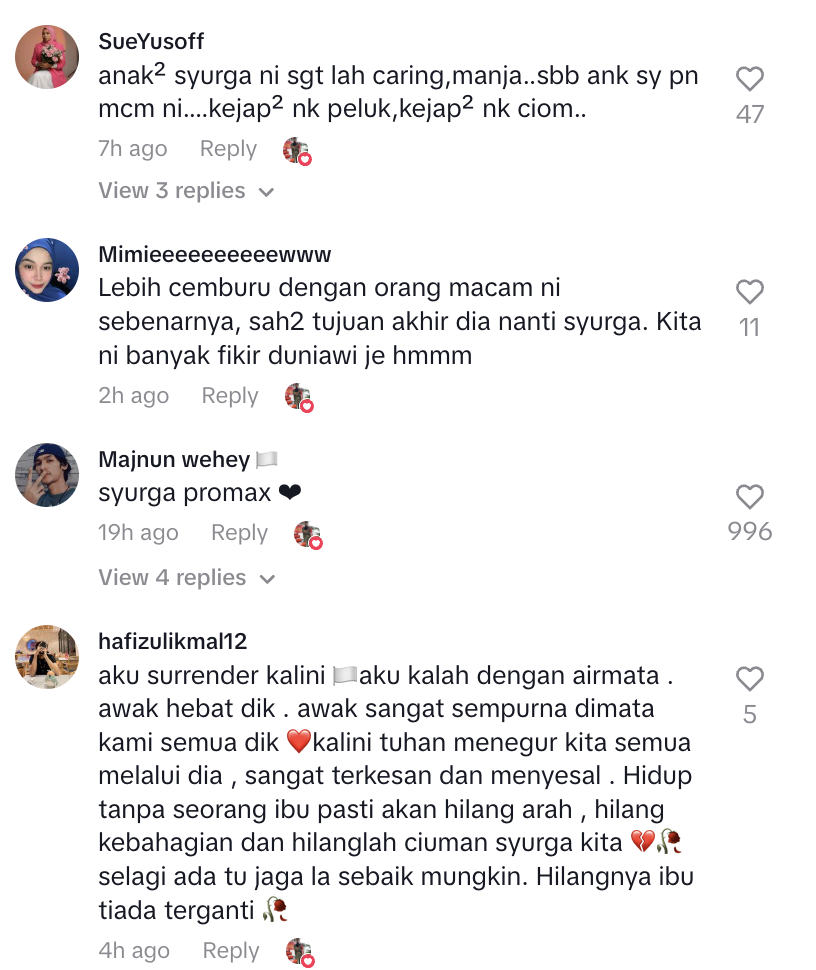Tap creator-liked badge on hafizulikmal12's comment
This screenshot has height=970, width=816.
[300, 953]
